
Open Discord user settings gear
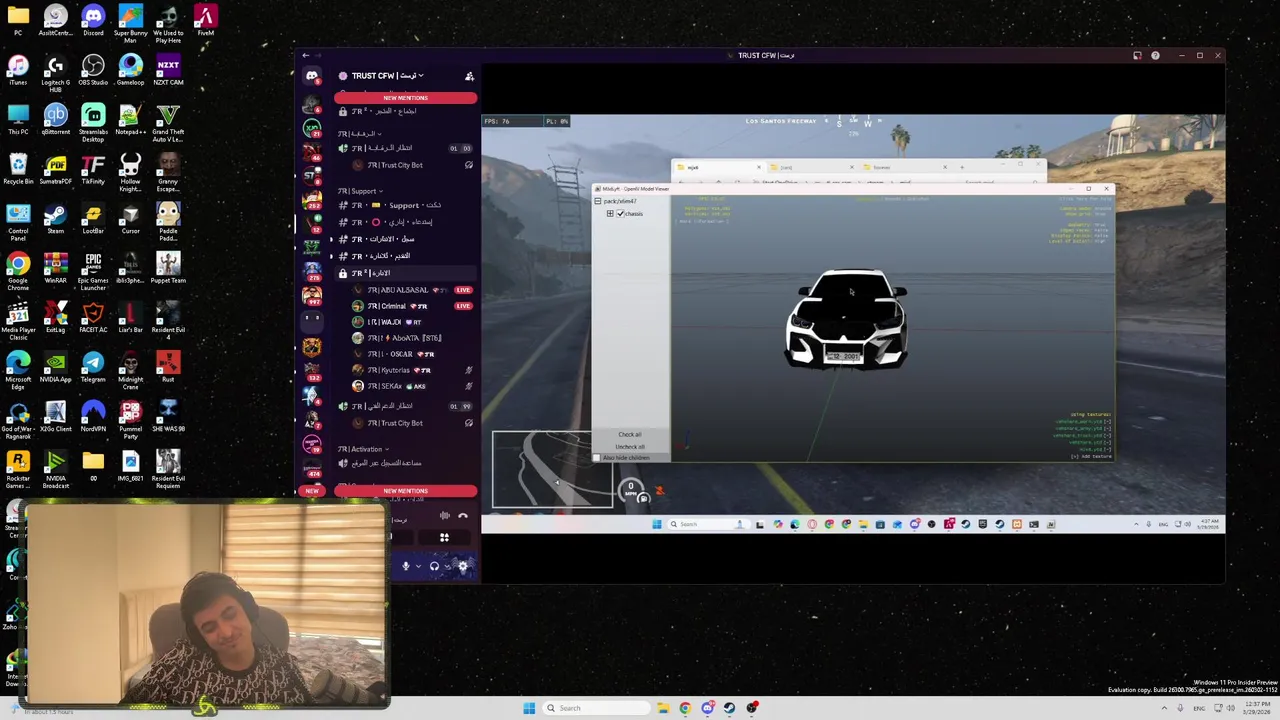coord(463,566)
